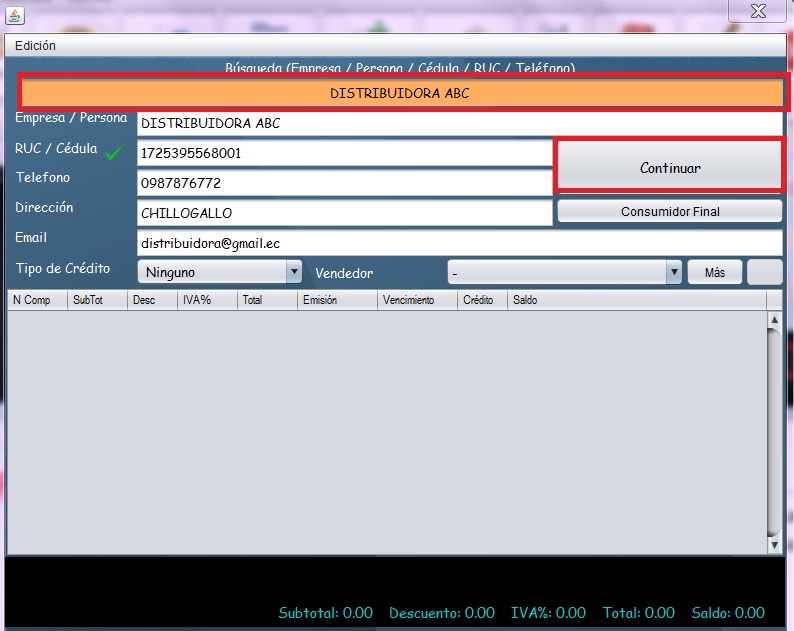Click the Dirección field containing CHILLOGALLO

344,213
